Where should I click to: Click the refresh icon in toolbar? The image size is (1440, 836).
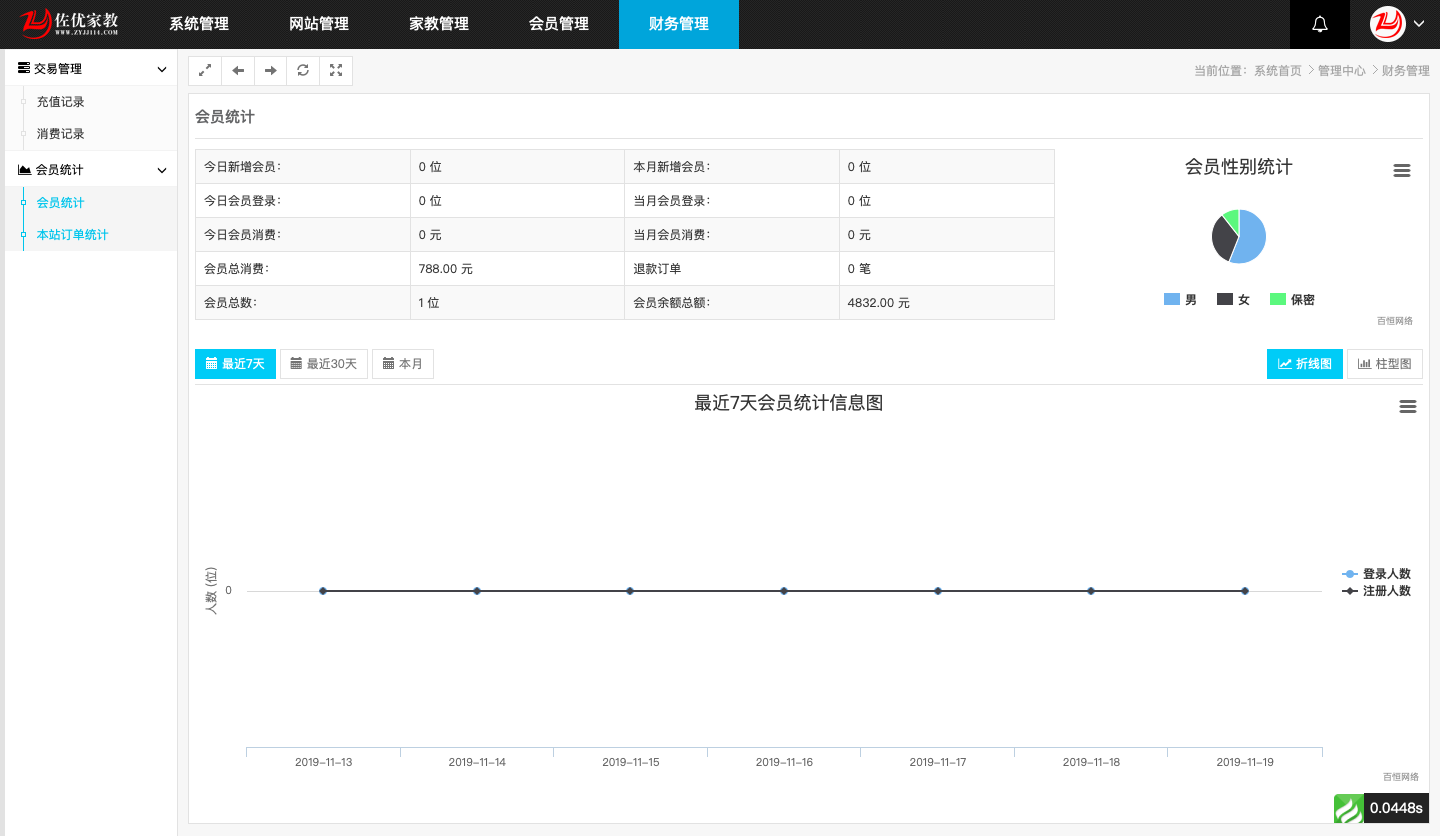(303, 71)
